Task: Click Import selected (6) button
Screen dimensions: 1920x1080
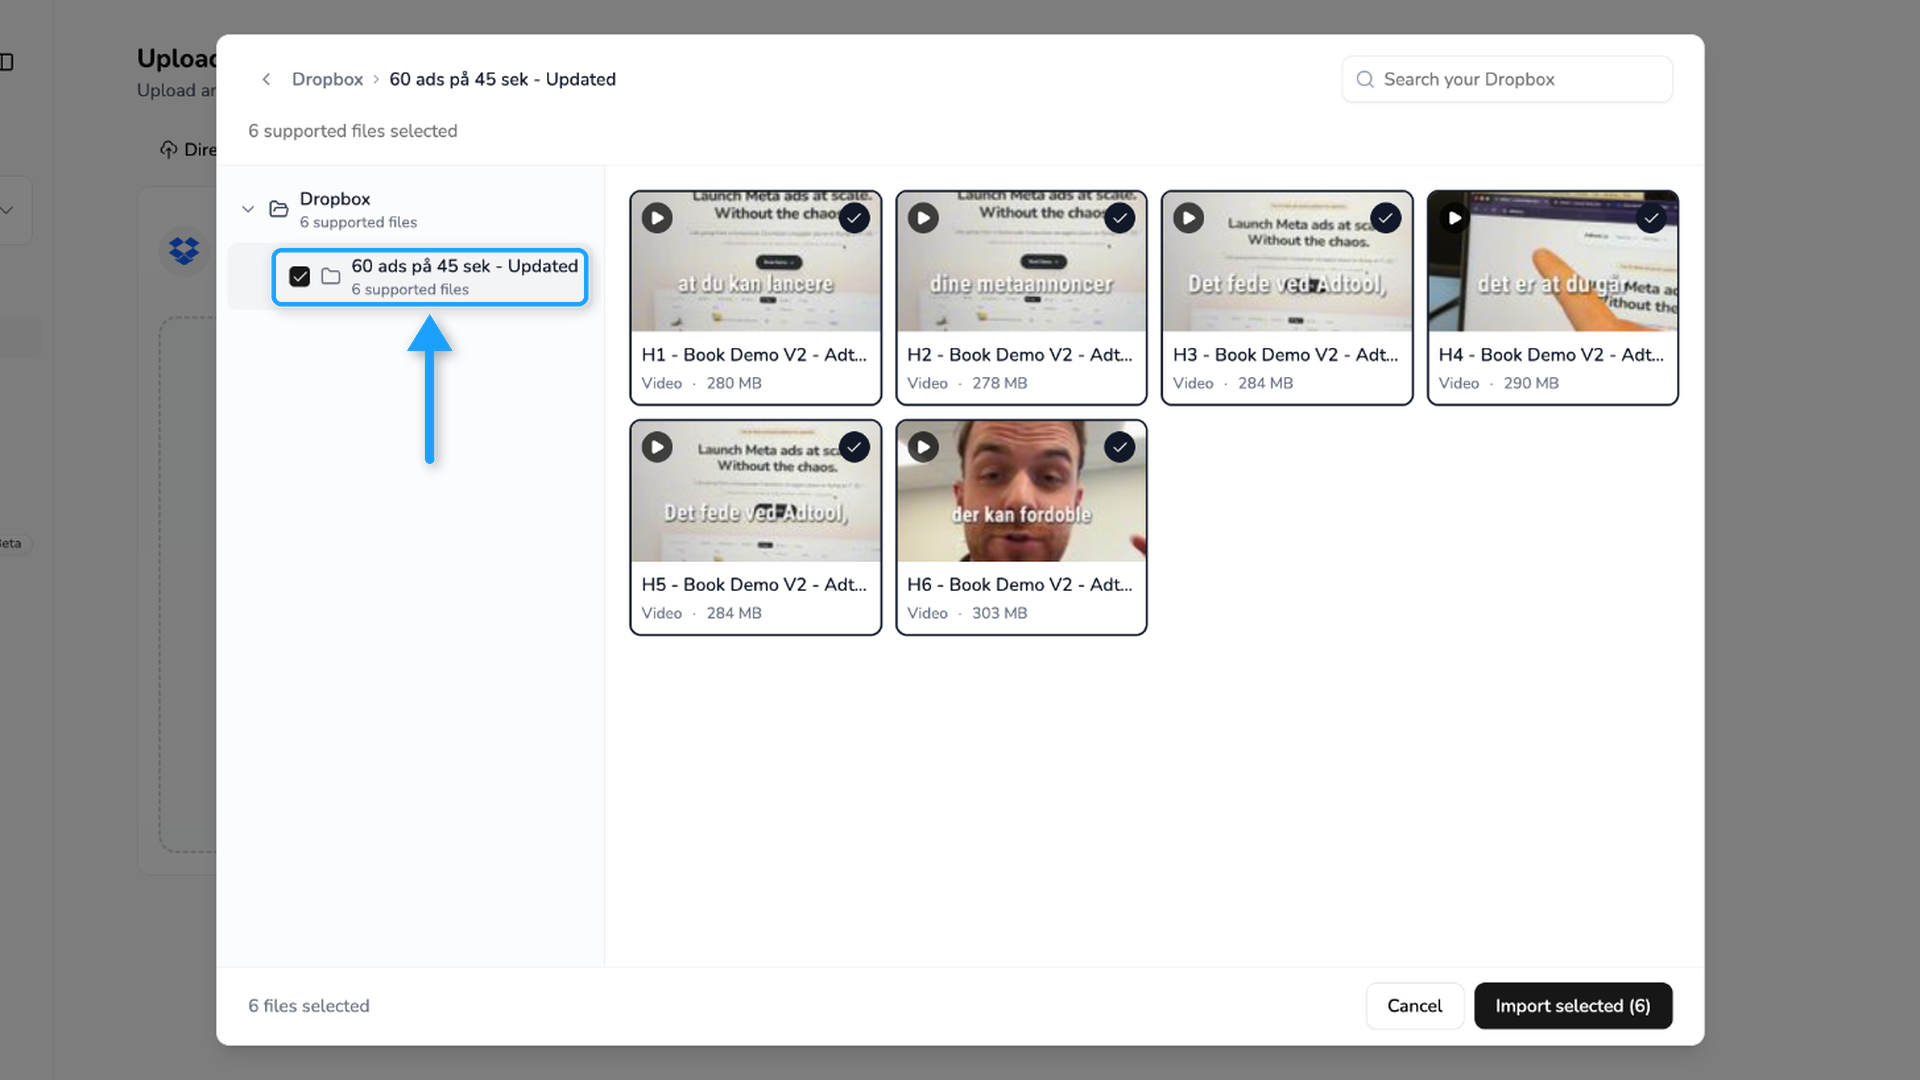Action: tap(1573, 1006)
